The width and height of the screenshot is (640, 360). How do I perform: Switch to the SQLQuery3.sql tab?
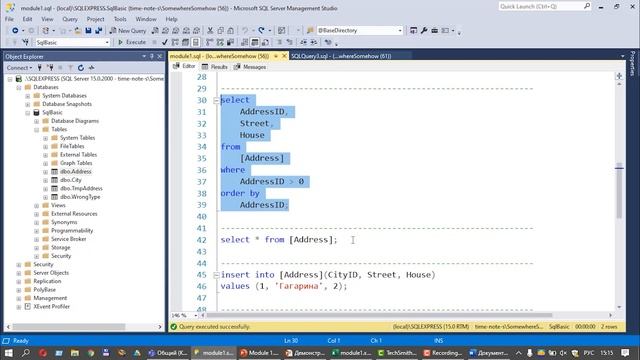coord(341,56)
